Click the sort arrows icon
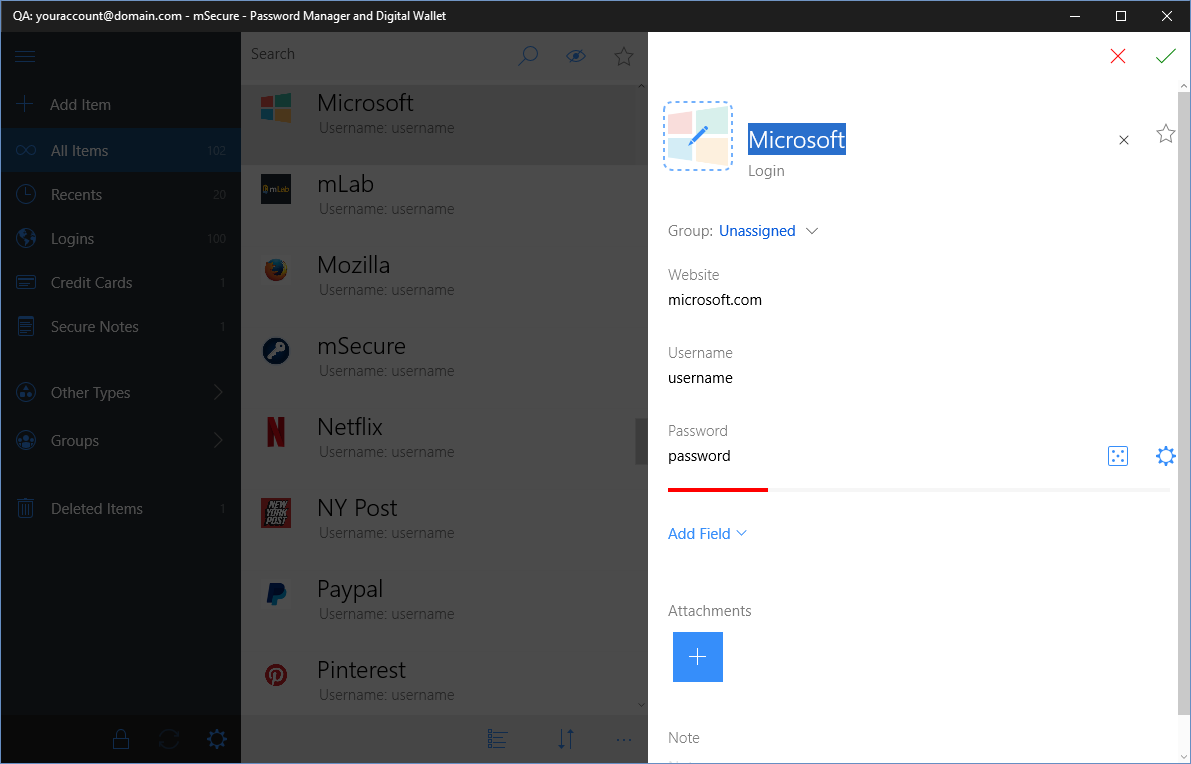This screenshot has height=764, width=1191. (x=566, y=739)
